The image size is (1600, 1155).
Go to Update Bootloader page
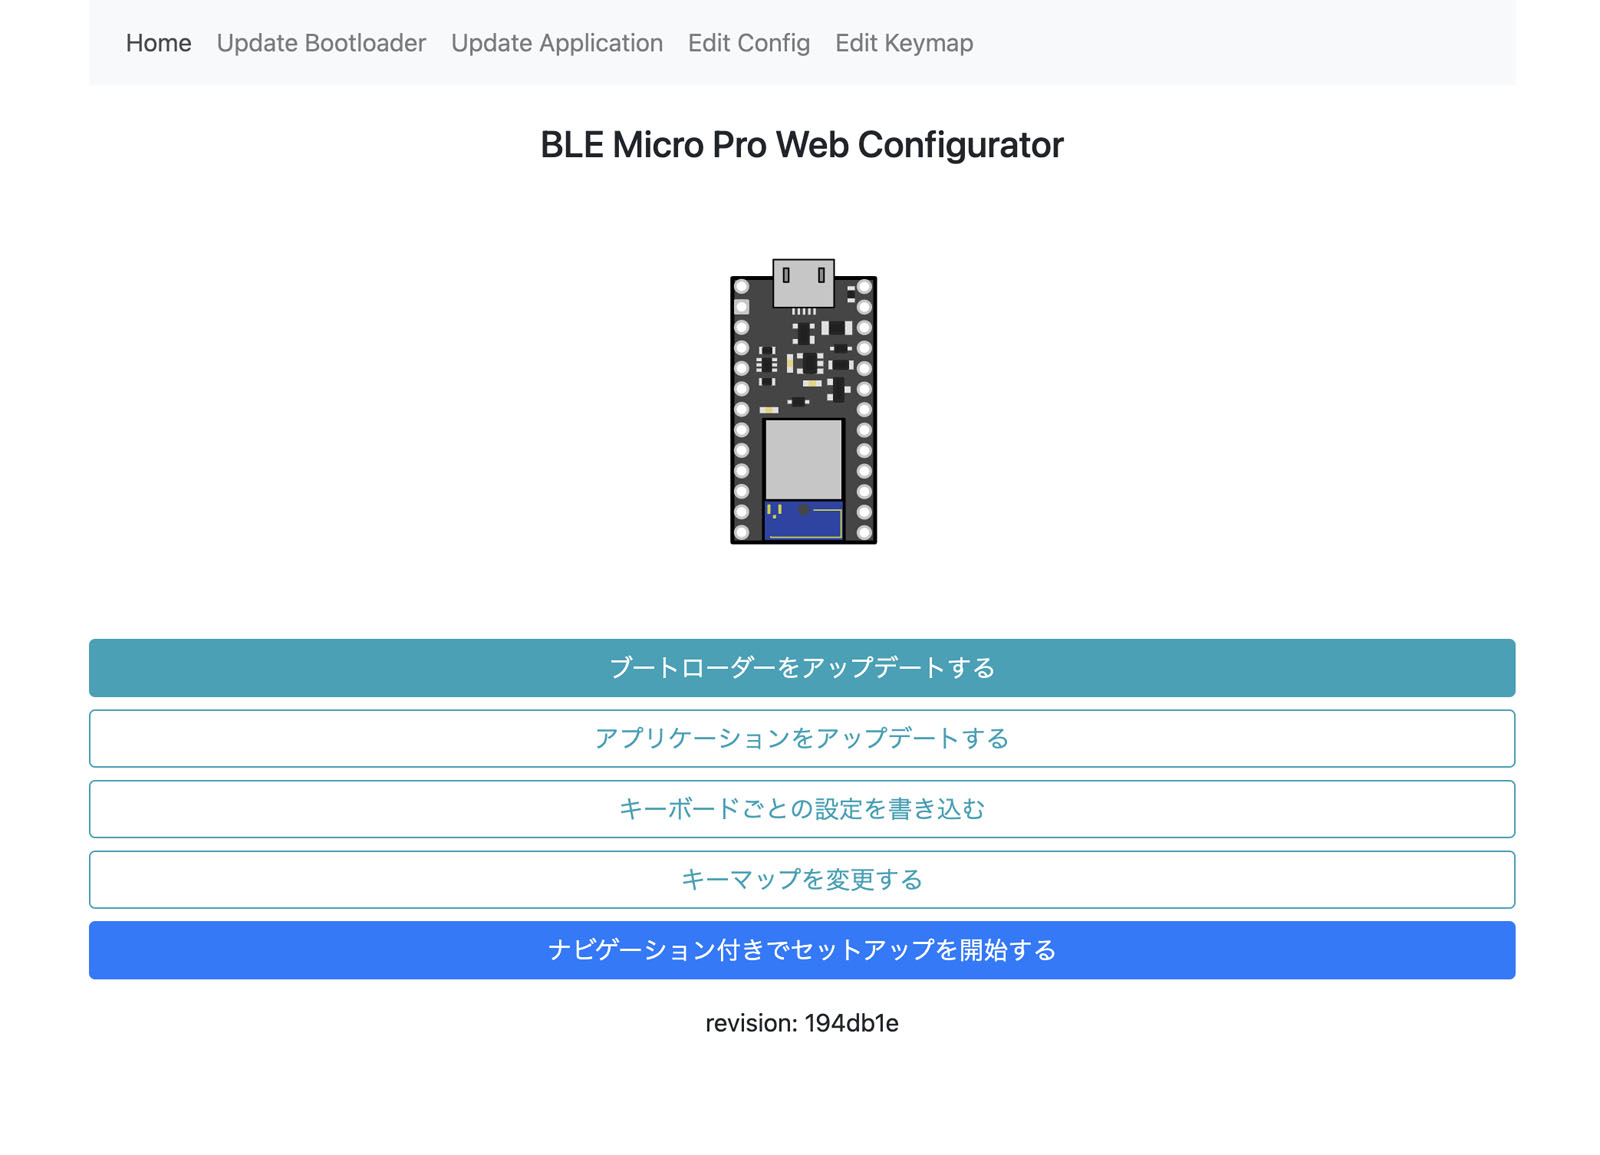pyautogui.click(x=321, y=43)
